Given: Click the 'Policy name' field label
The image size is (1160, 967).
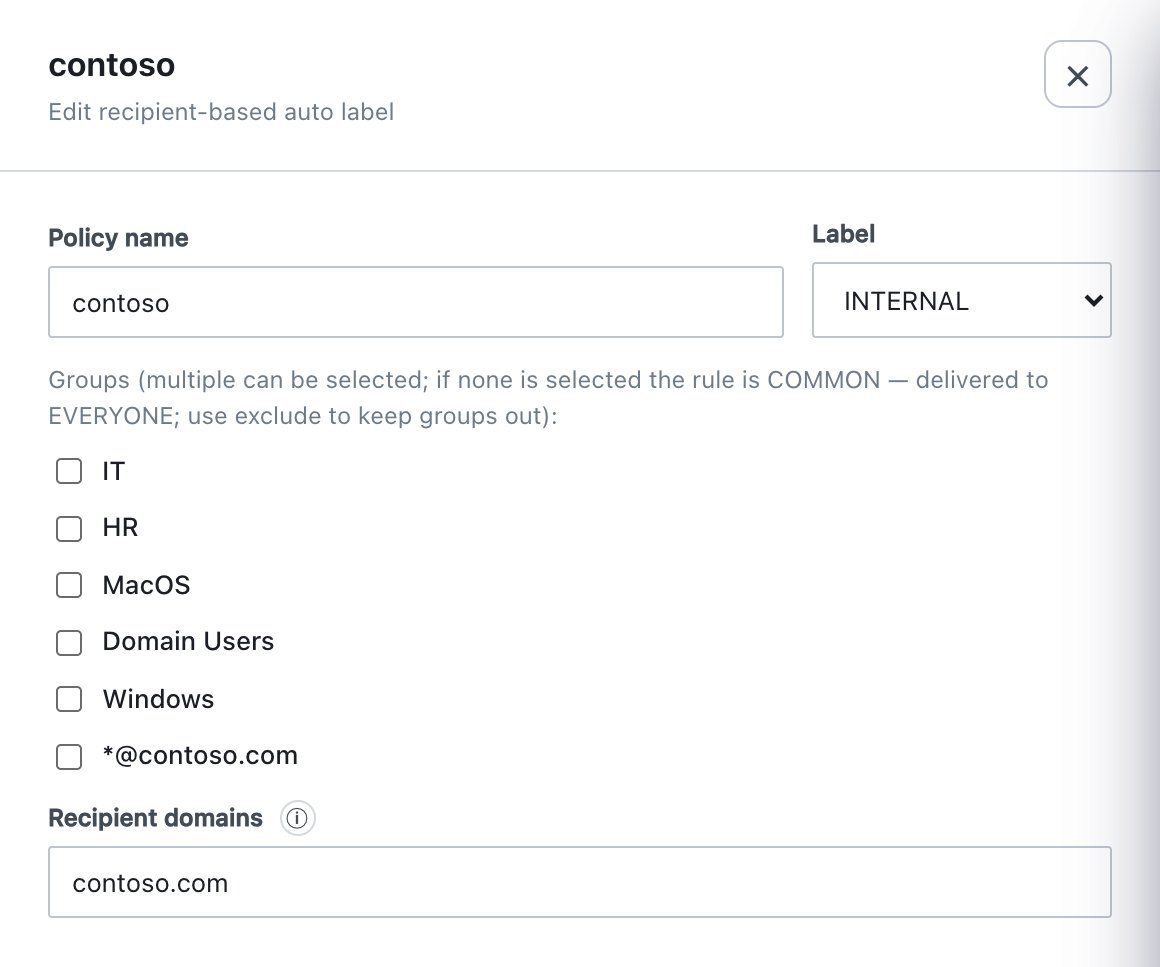Looking at the screenshot, I should point(118,238).
